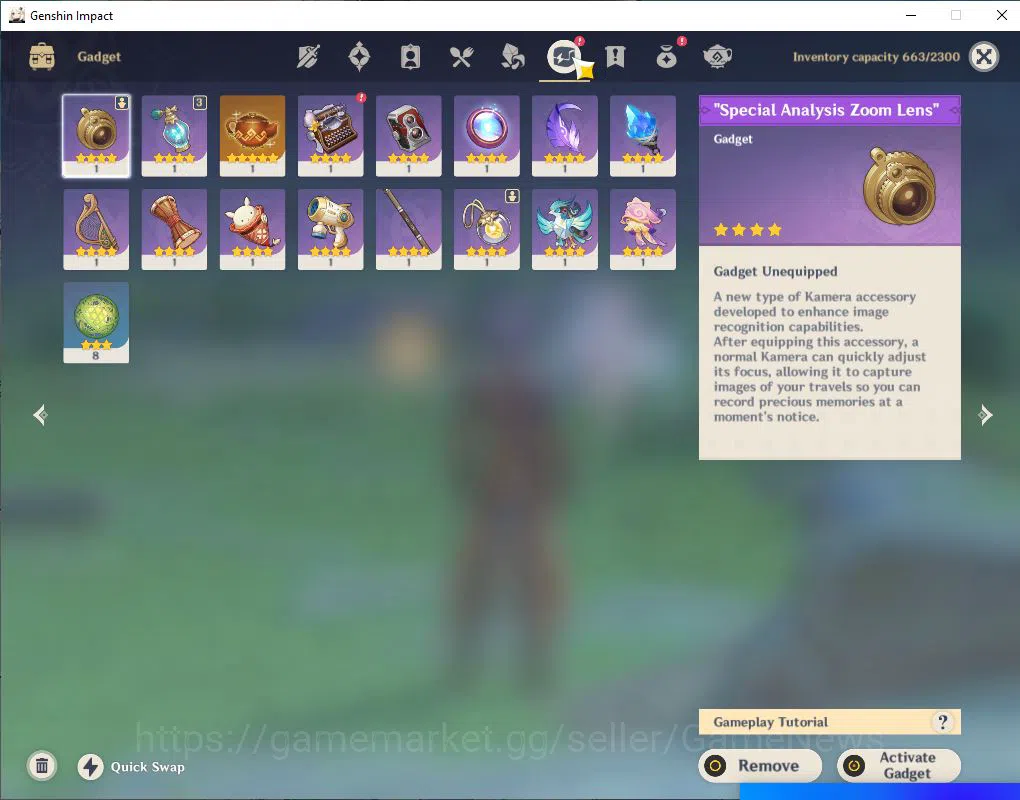Click the backpack inventory icon
Viewport: 1020px width, 800px height.
click(42, 57)
